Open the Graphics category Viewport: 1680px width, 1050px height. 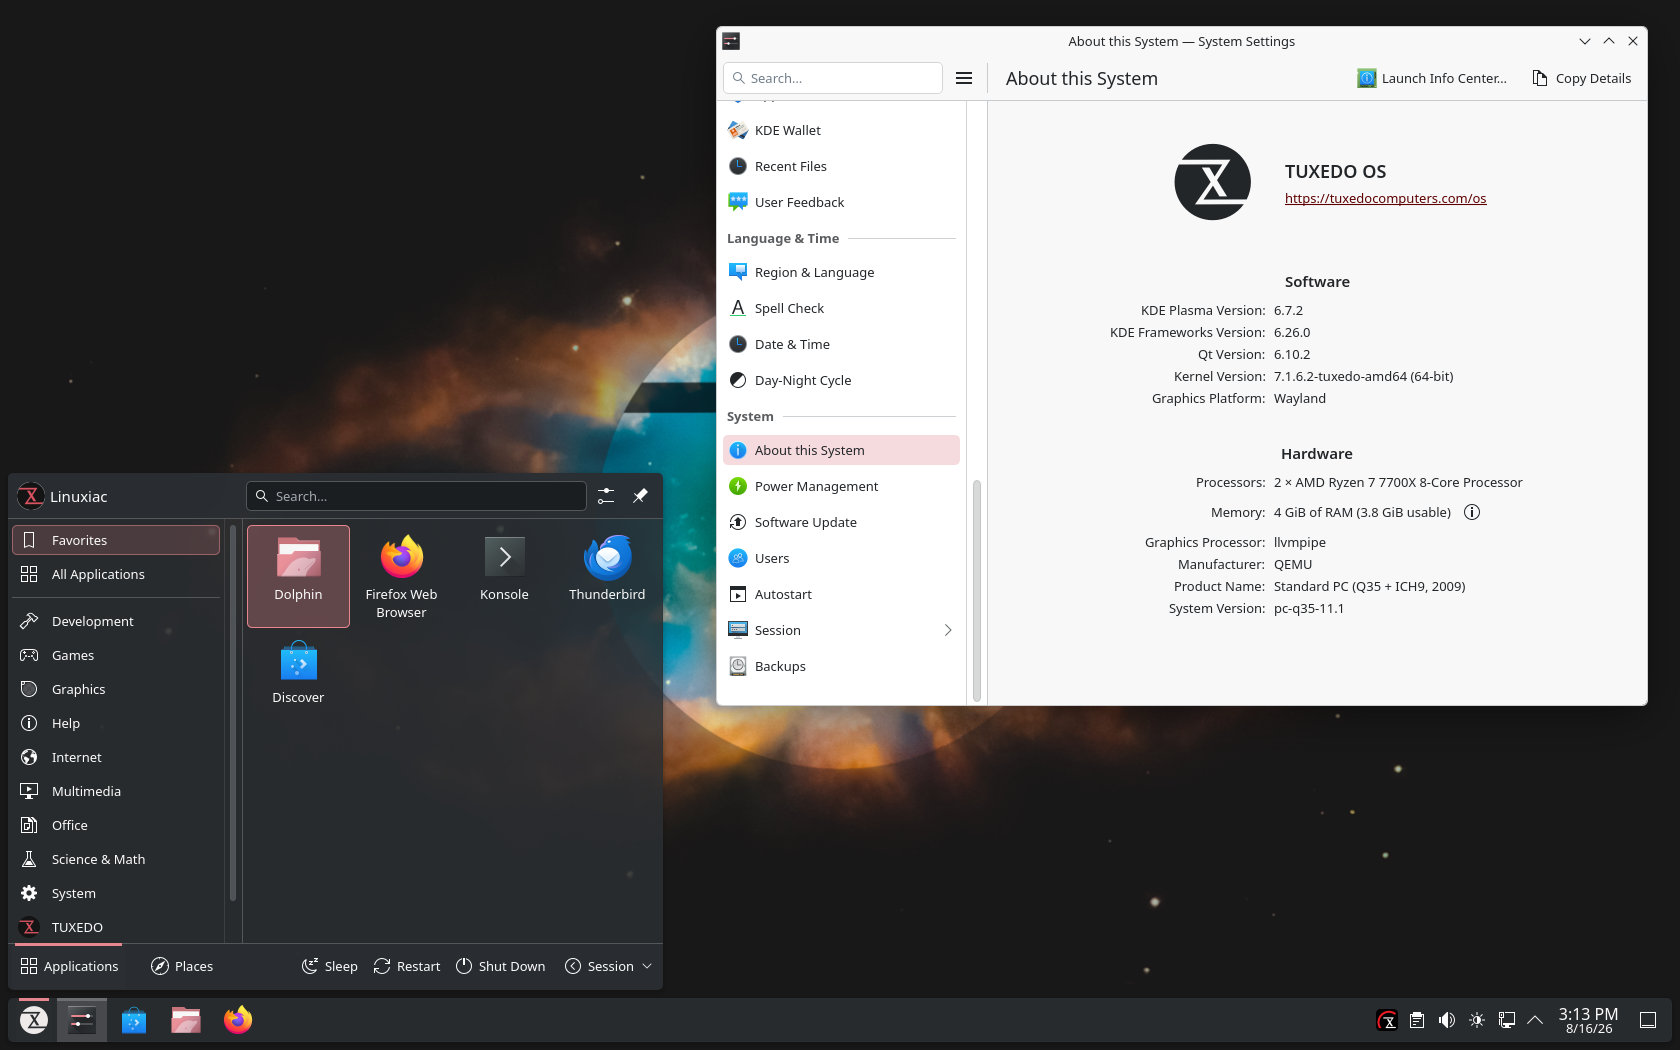point(116,689)
